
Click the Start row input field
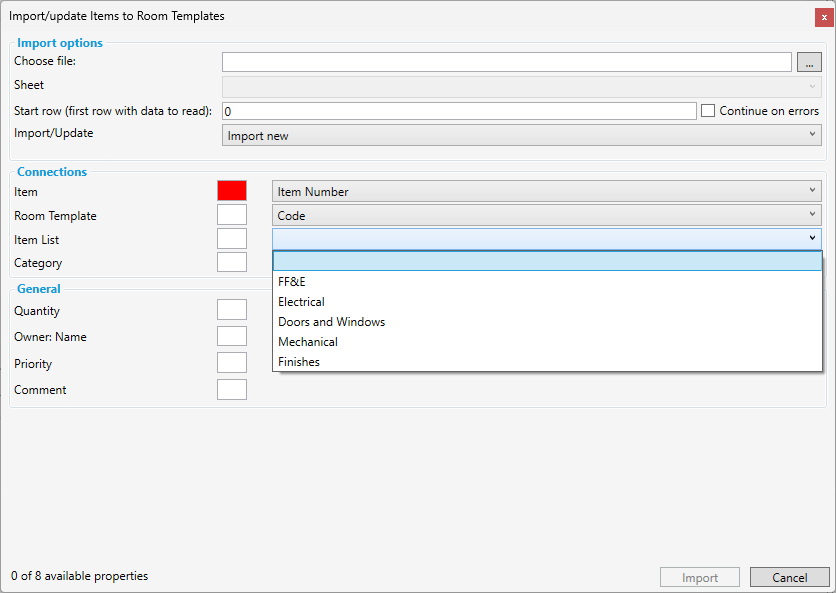458,111
